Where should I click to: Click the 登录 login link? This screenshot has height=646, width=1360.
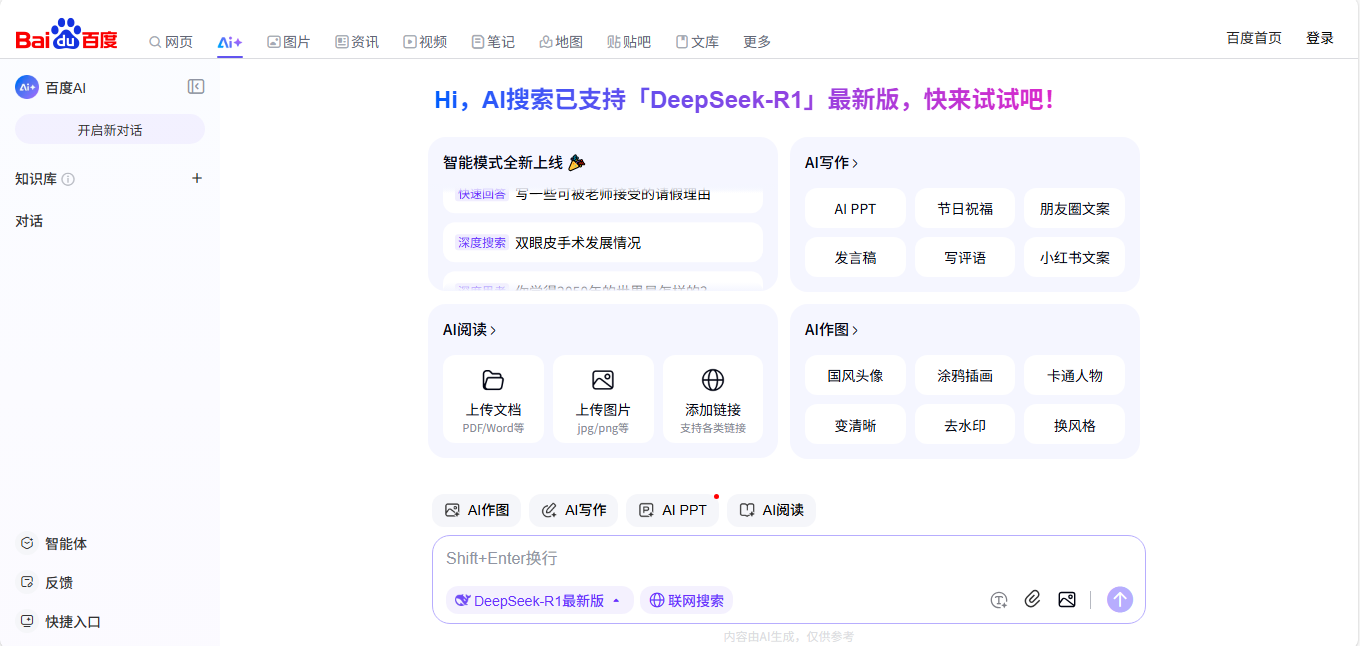[1320, 38]
